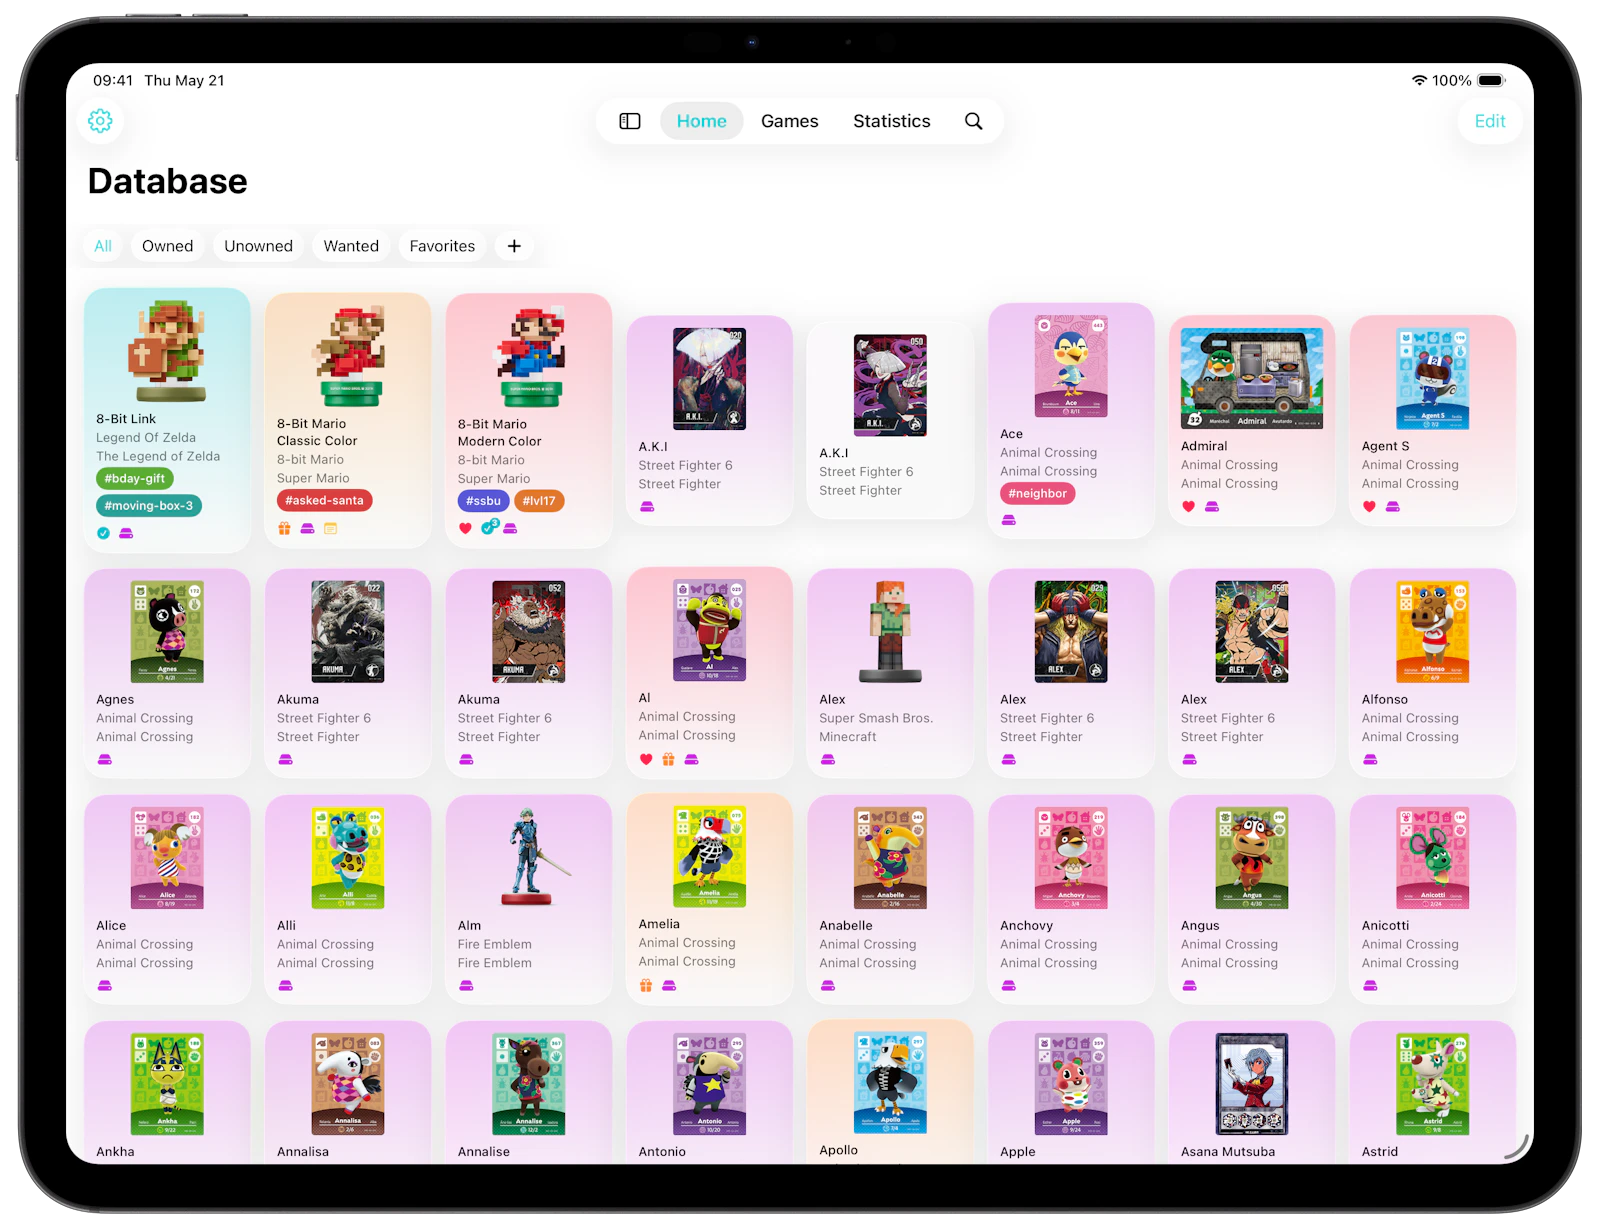Open the Statistics tab
1600x1227 pixels.
(x=892, y=121)
